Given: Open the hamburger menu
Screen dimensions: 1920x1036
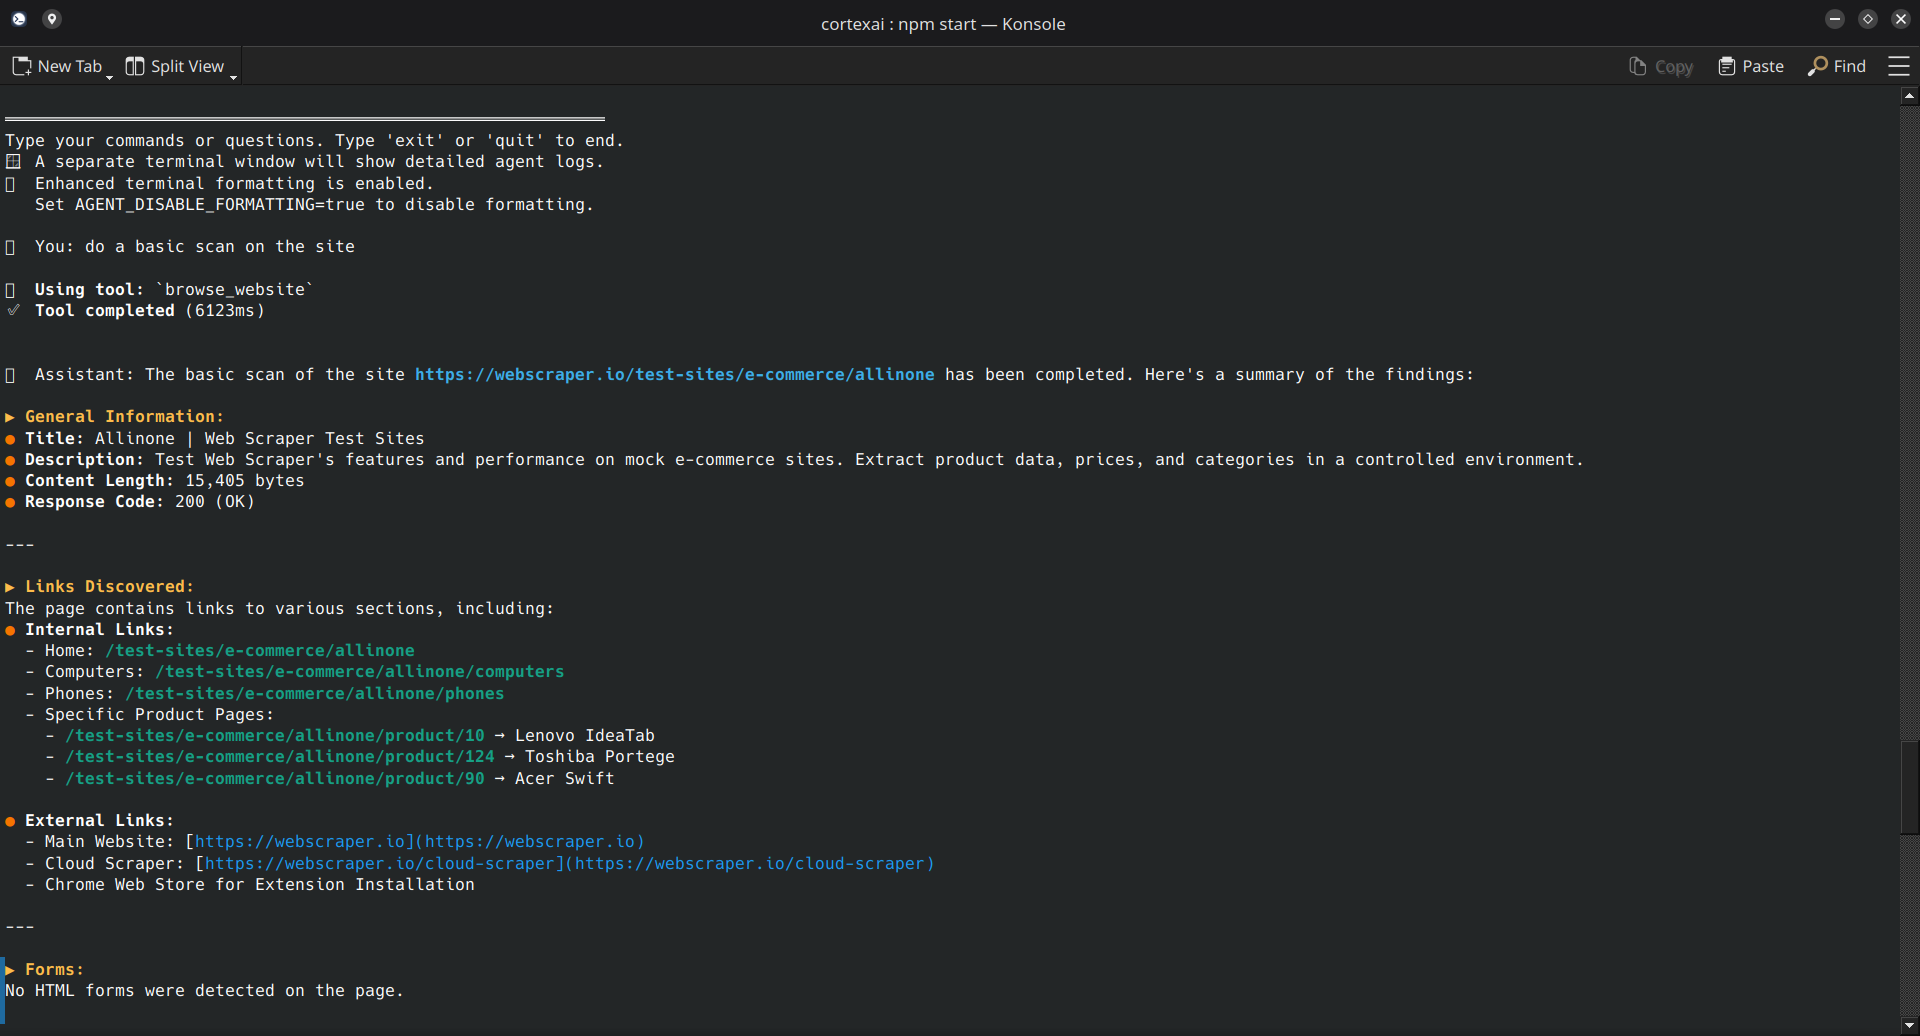Looking at the screenshot, I should (x=1898, y=66).
